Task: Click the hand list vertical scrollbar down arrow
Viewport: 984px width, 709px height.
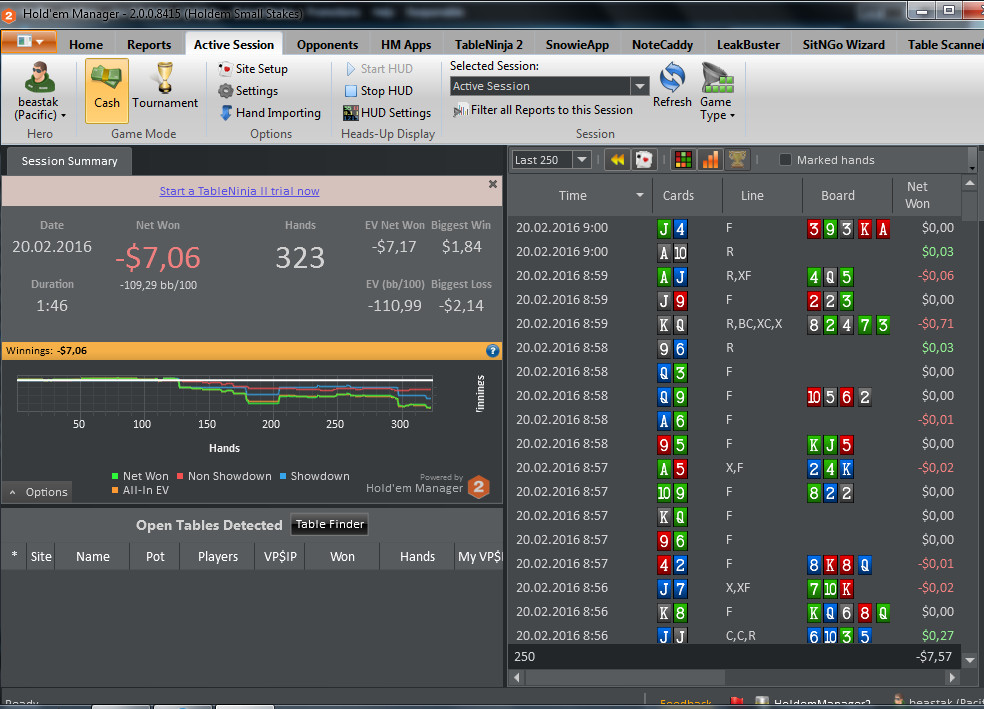Action: (970, 660)
